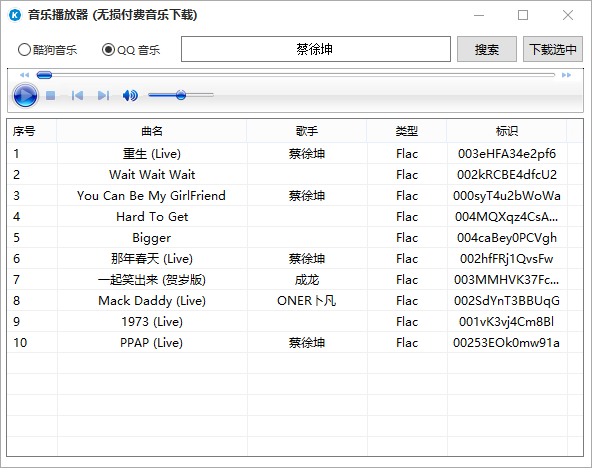
Task: Sort by the 曲名 column header
Action: (x=152, y=131)
